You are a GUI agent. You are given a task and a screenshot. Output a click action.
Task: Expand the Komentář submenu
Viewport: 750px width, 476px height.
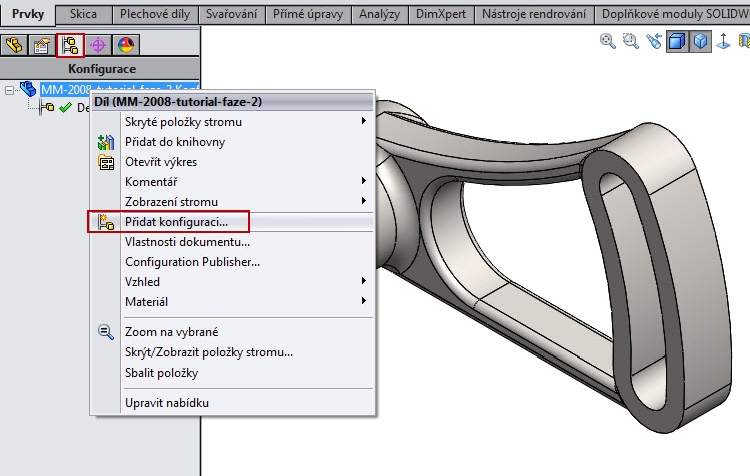(x=364, y=181)
